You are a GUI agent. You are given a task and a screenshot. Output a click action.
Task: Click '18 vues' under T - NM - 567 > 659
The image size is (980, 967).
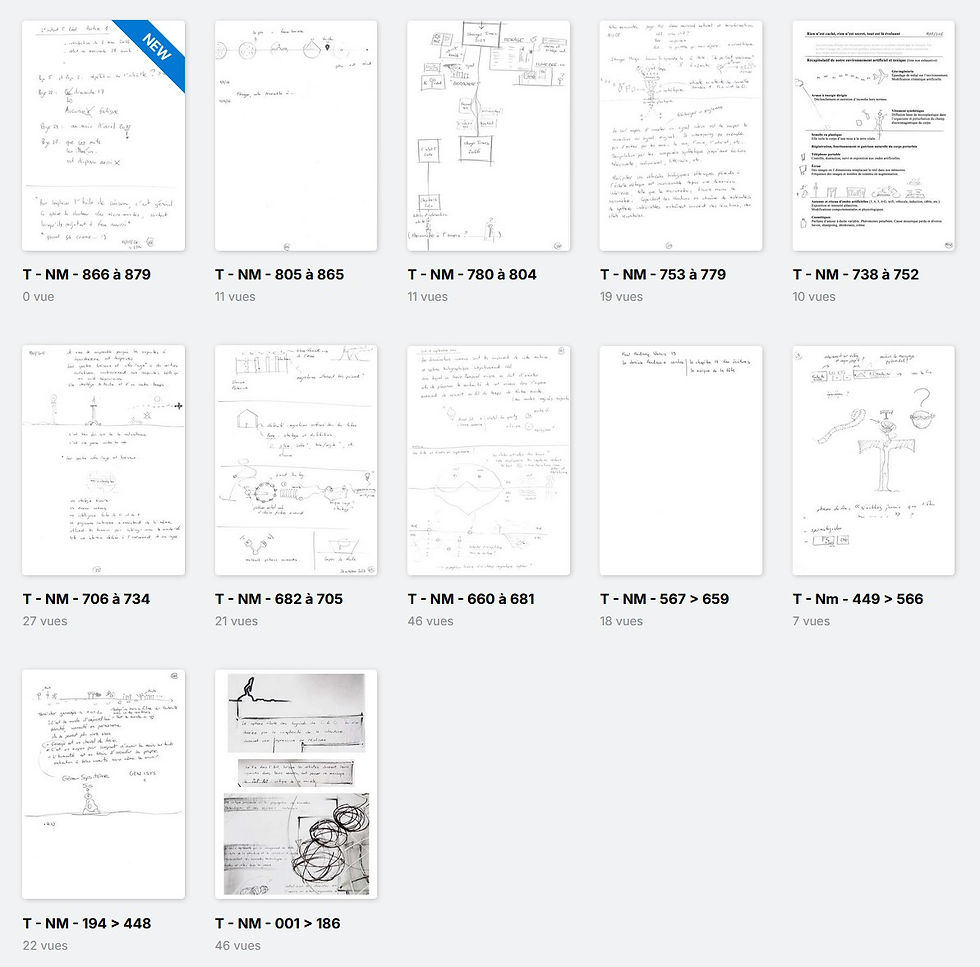pyautogui.click(x=621, y=621)
